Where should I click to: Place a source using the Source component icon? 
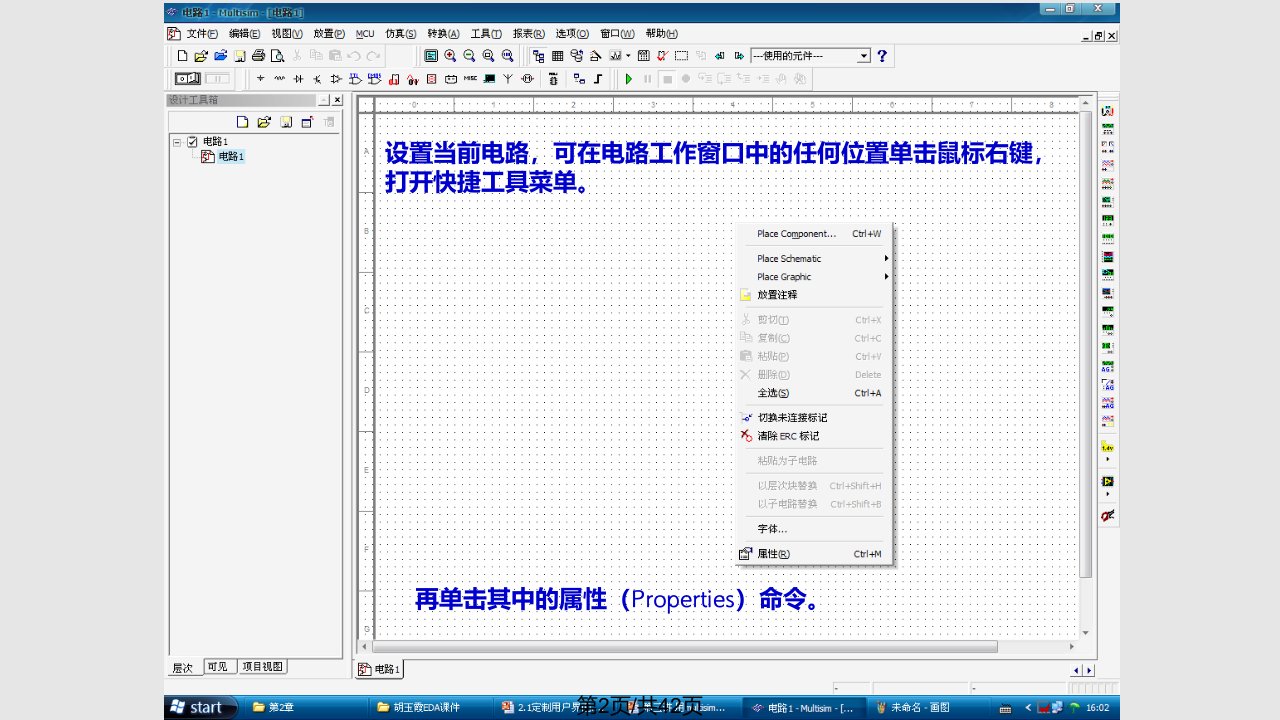(260, 78)
